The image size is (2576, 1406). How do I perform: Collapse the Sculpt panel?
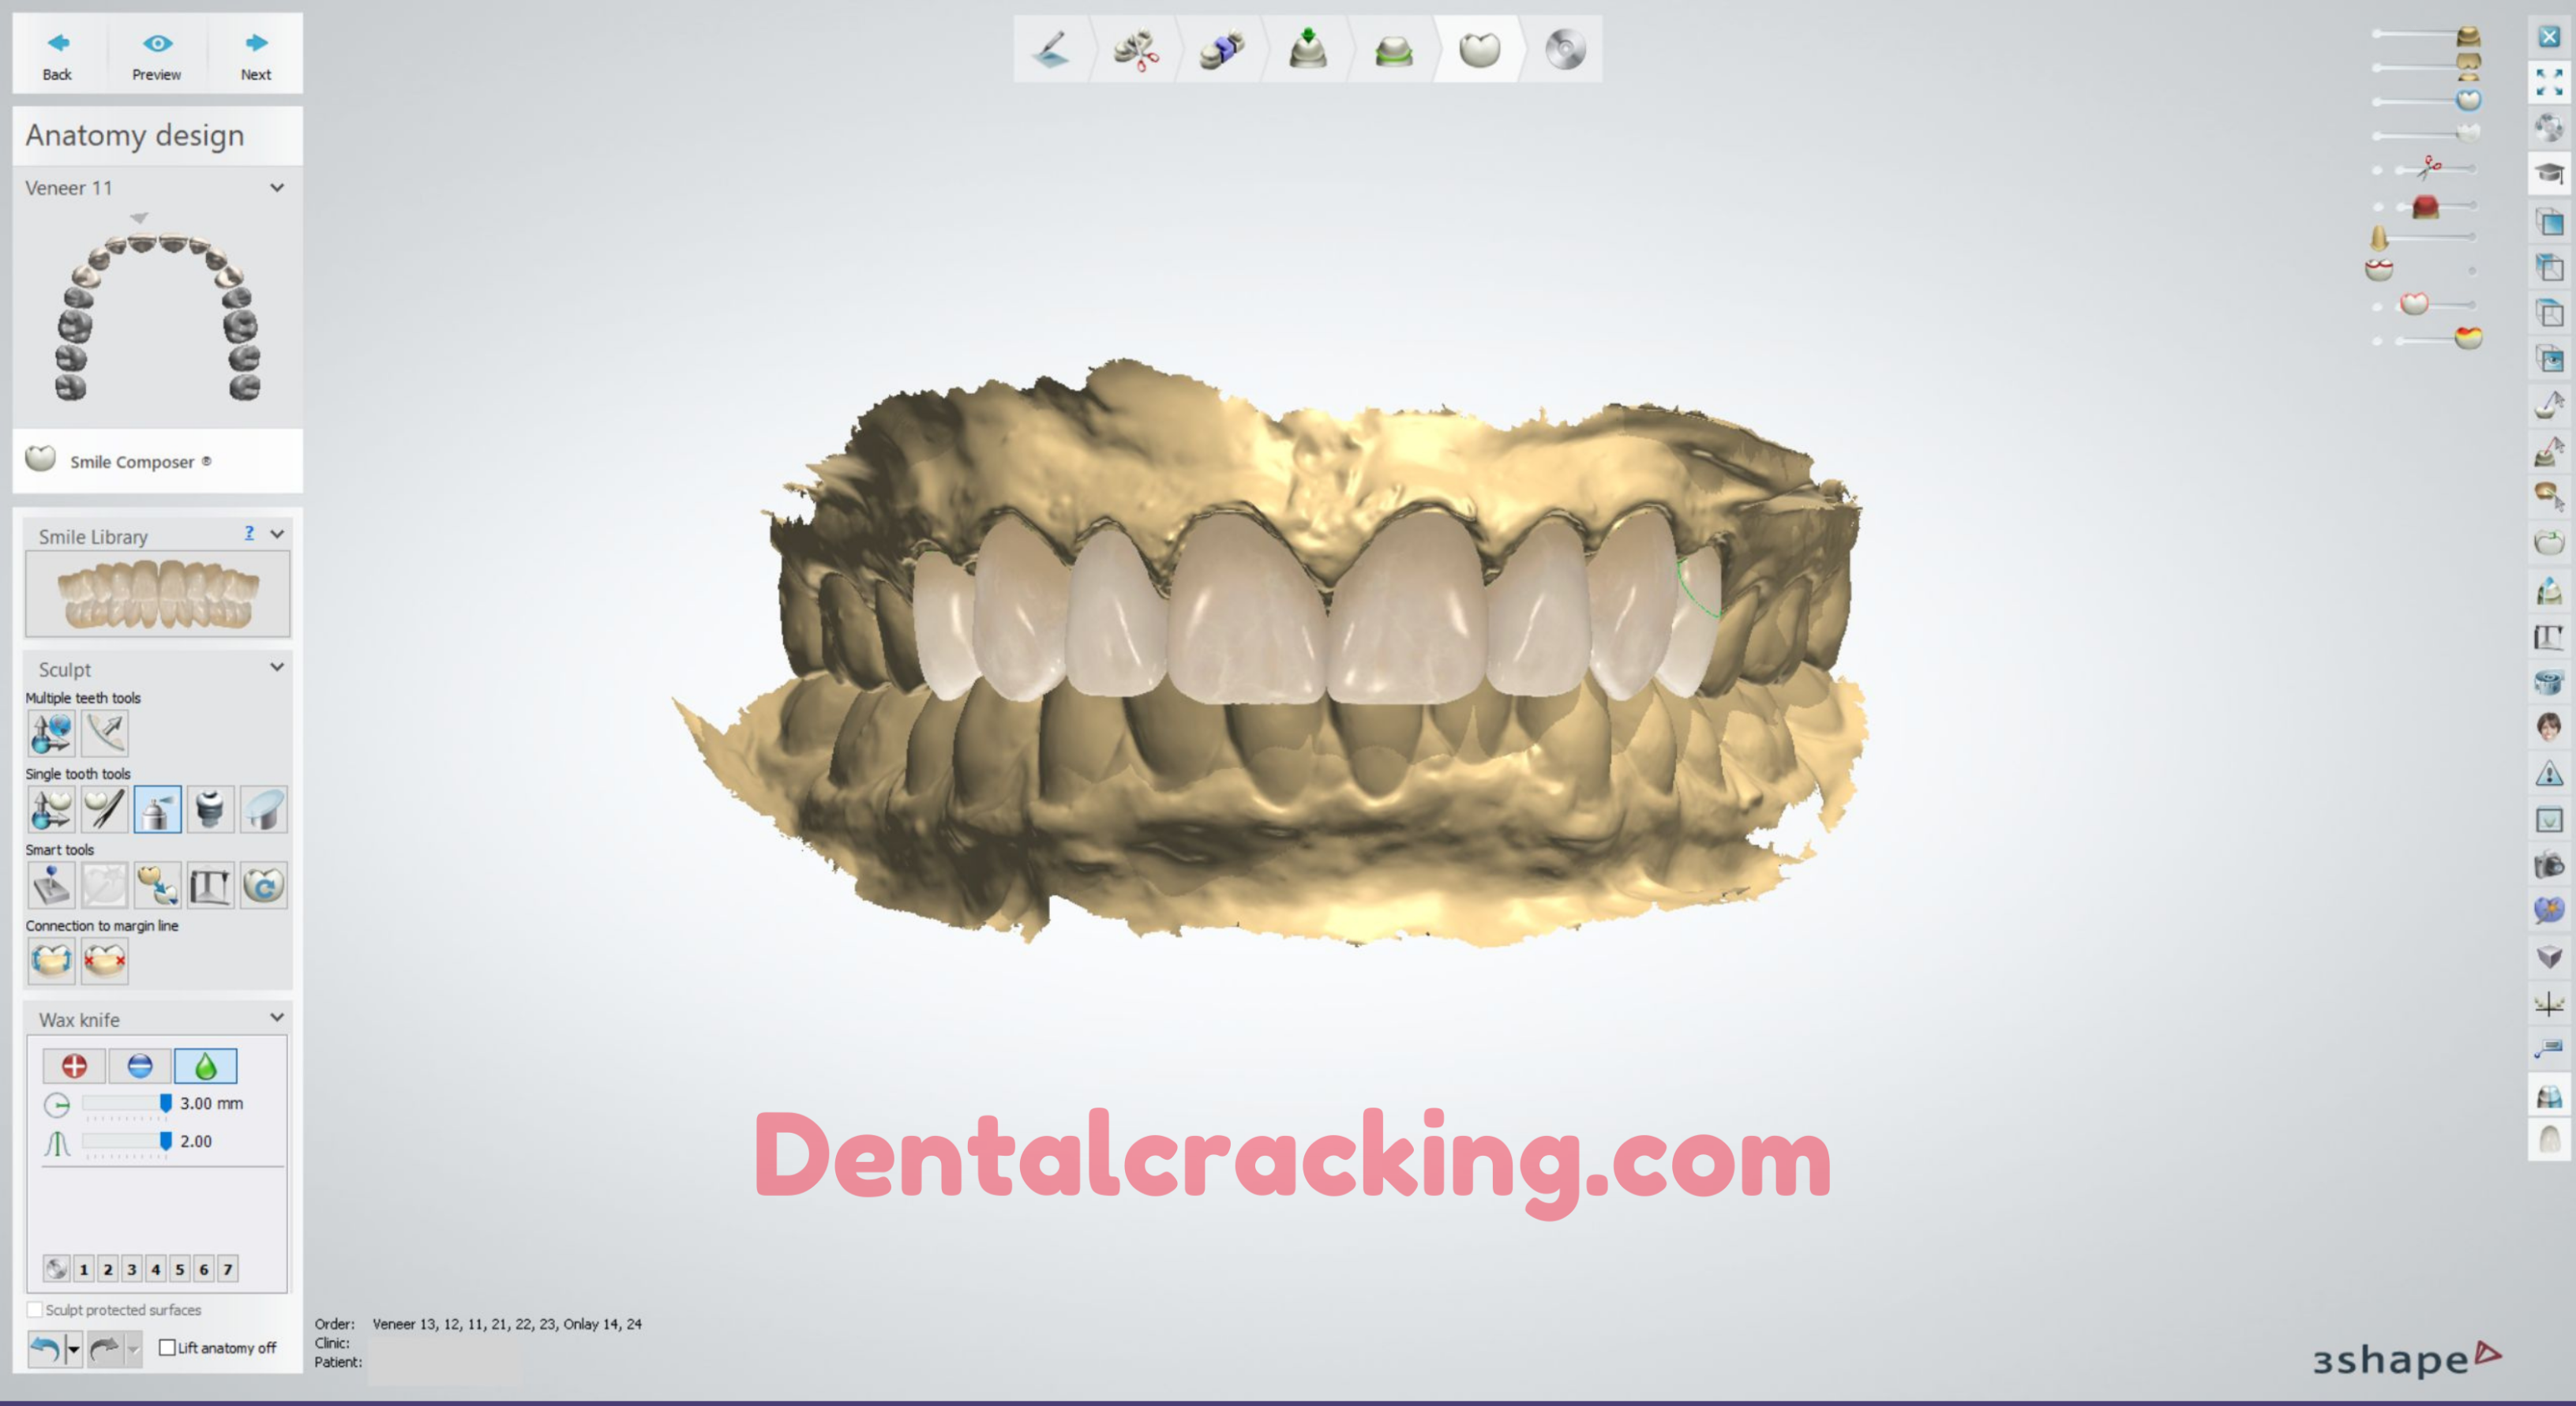[277, 668]
